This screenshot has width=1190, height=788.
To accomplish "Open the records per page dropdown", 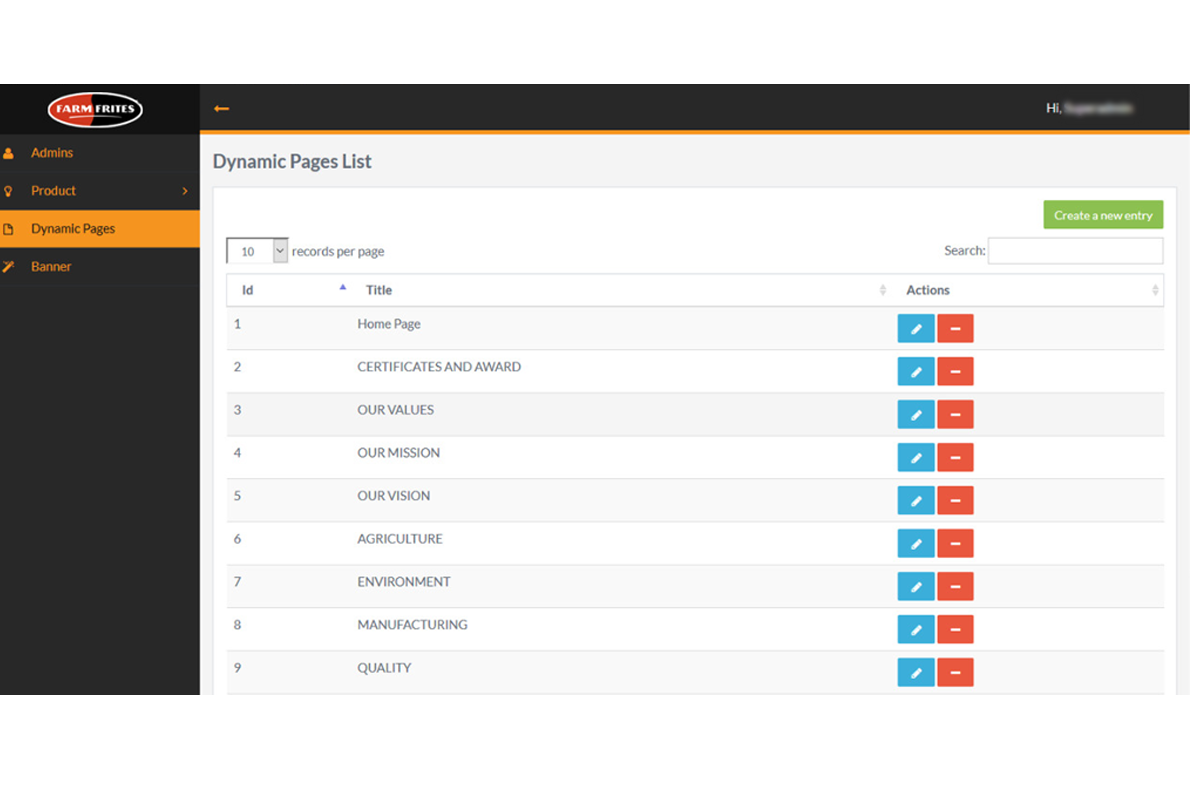I will pyautogui.click(x=257, y=251).
